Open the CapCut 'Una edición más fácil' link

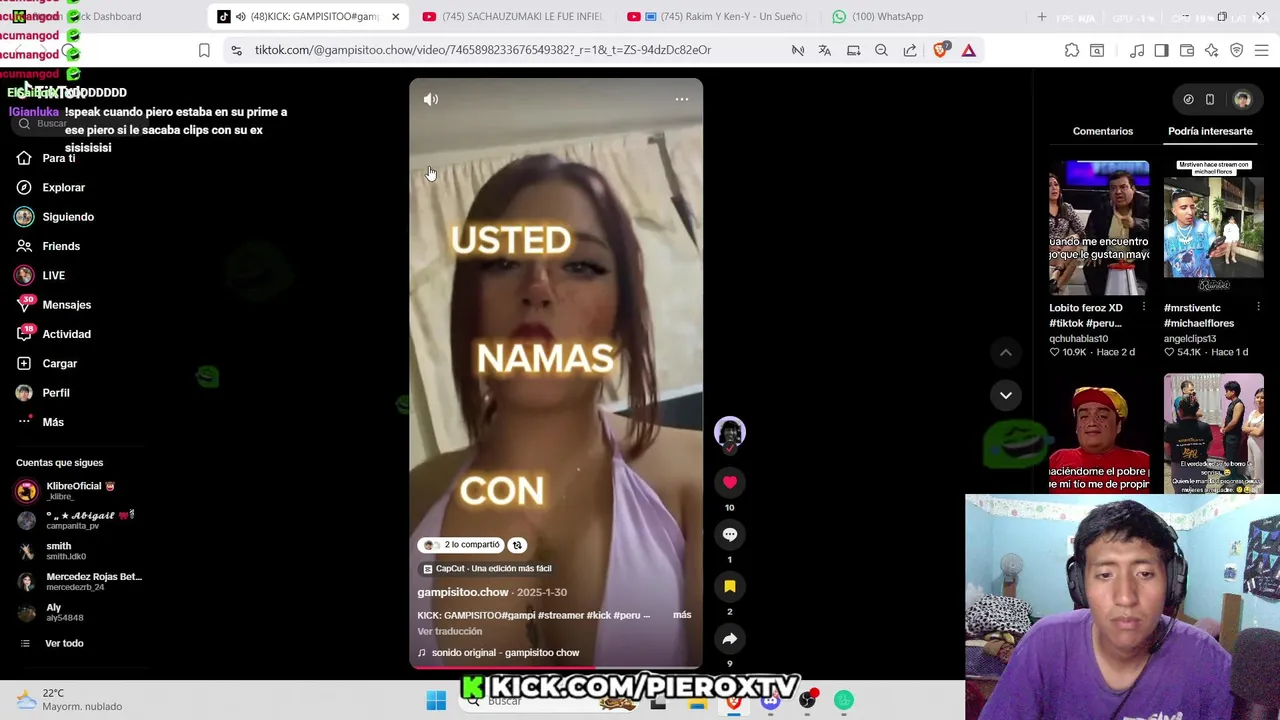pyautogui.click(x=487, y=568)
